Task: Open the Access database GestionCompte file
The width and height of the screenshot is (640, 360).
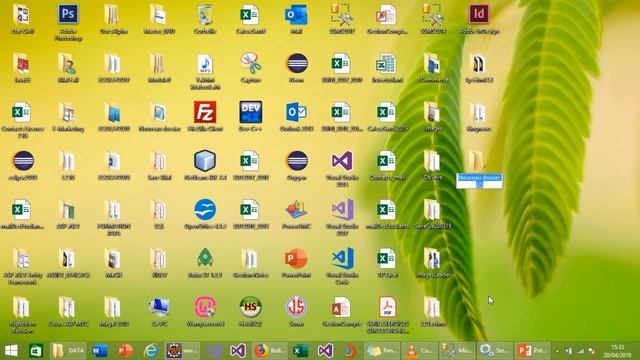Action: 342,307
